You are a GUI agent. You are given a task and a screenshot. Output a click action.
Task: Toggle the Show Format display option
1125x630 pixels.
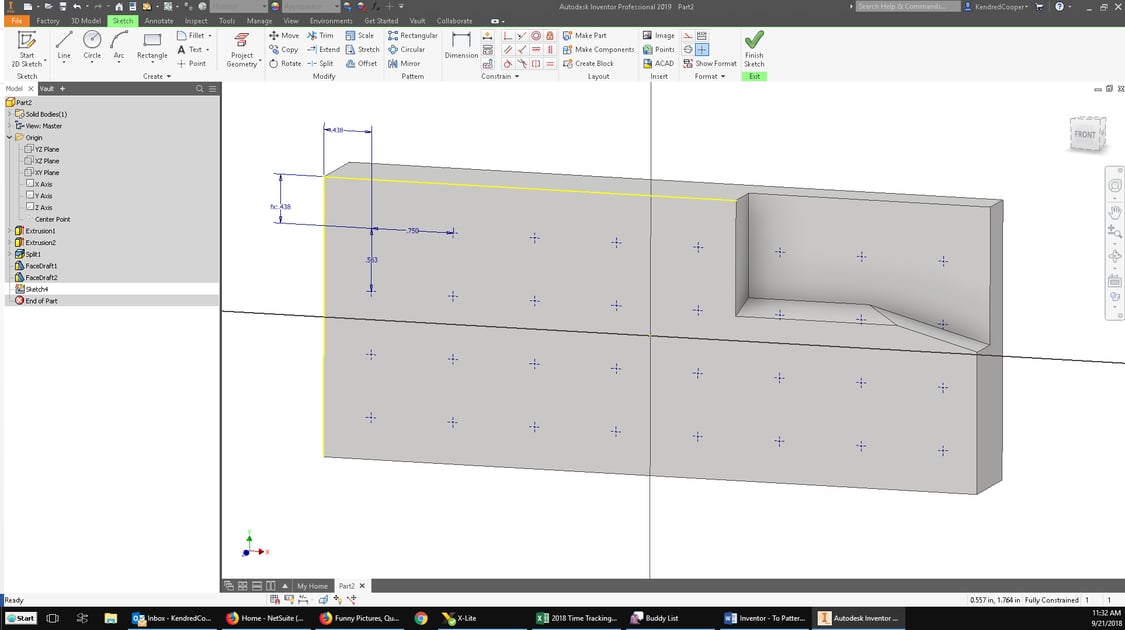coord(709,63)
